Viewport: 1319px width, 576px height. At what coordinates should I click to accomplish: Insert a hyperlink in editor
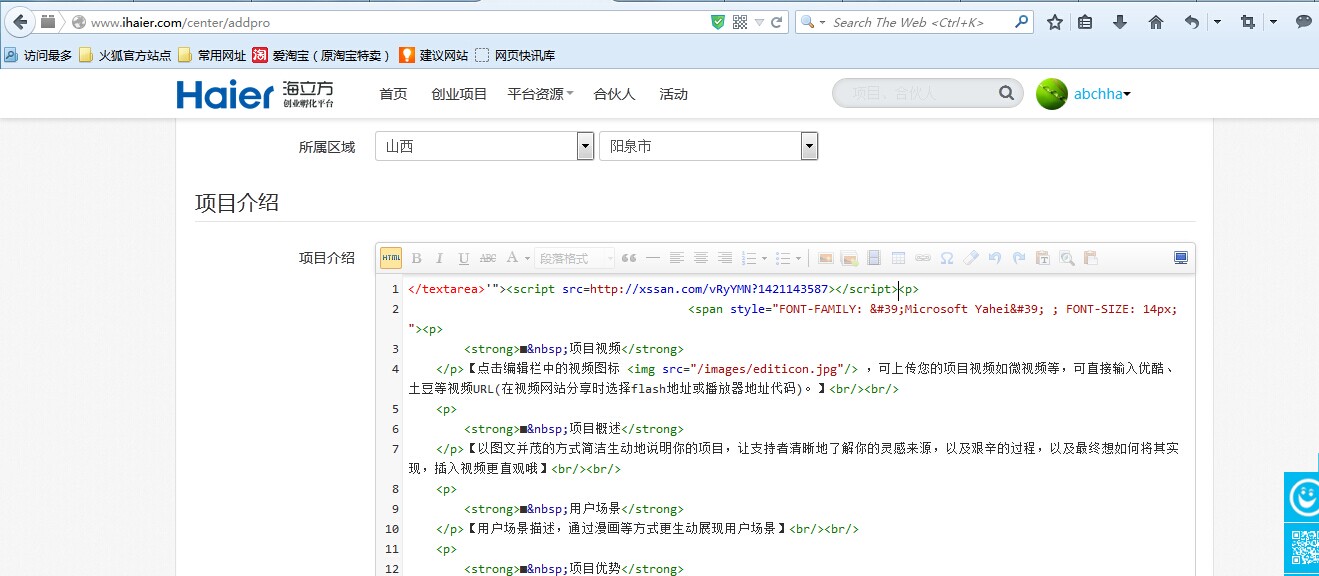point(922,258)
